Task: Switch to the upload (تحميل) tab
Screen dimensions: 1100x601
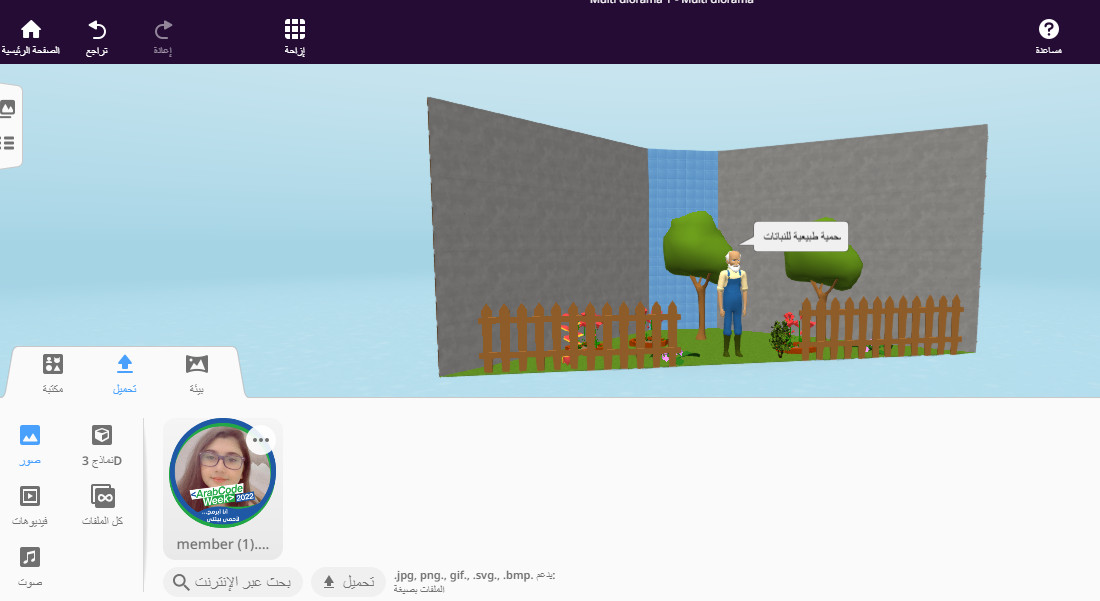Action: point(125,374)
